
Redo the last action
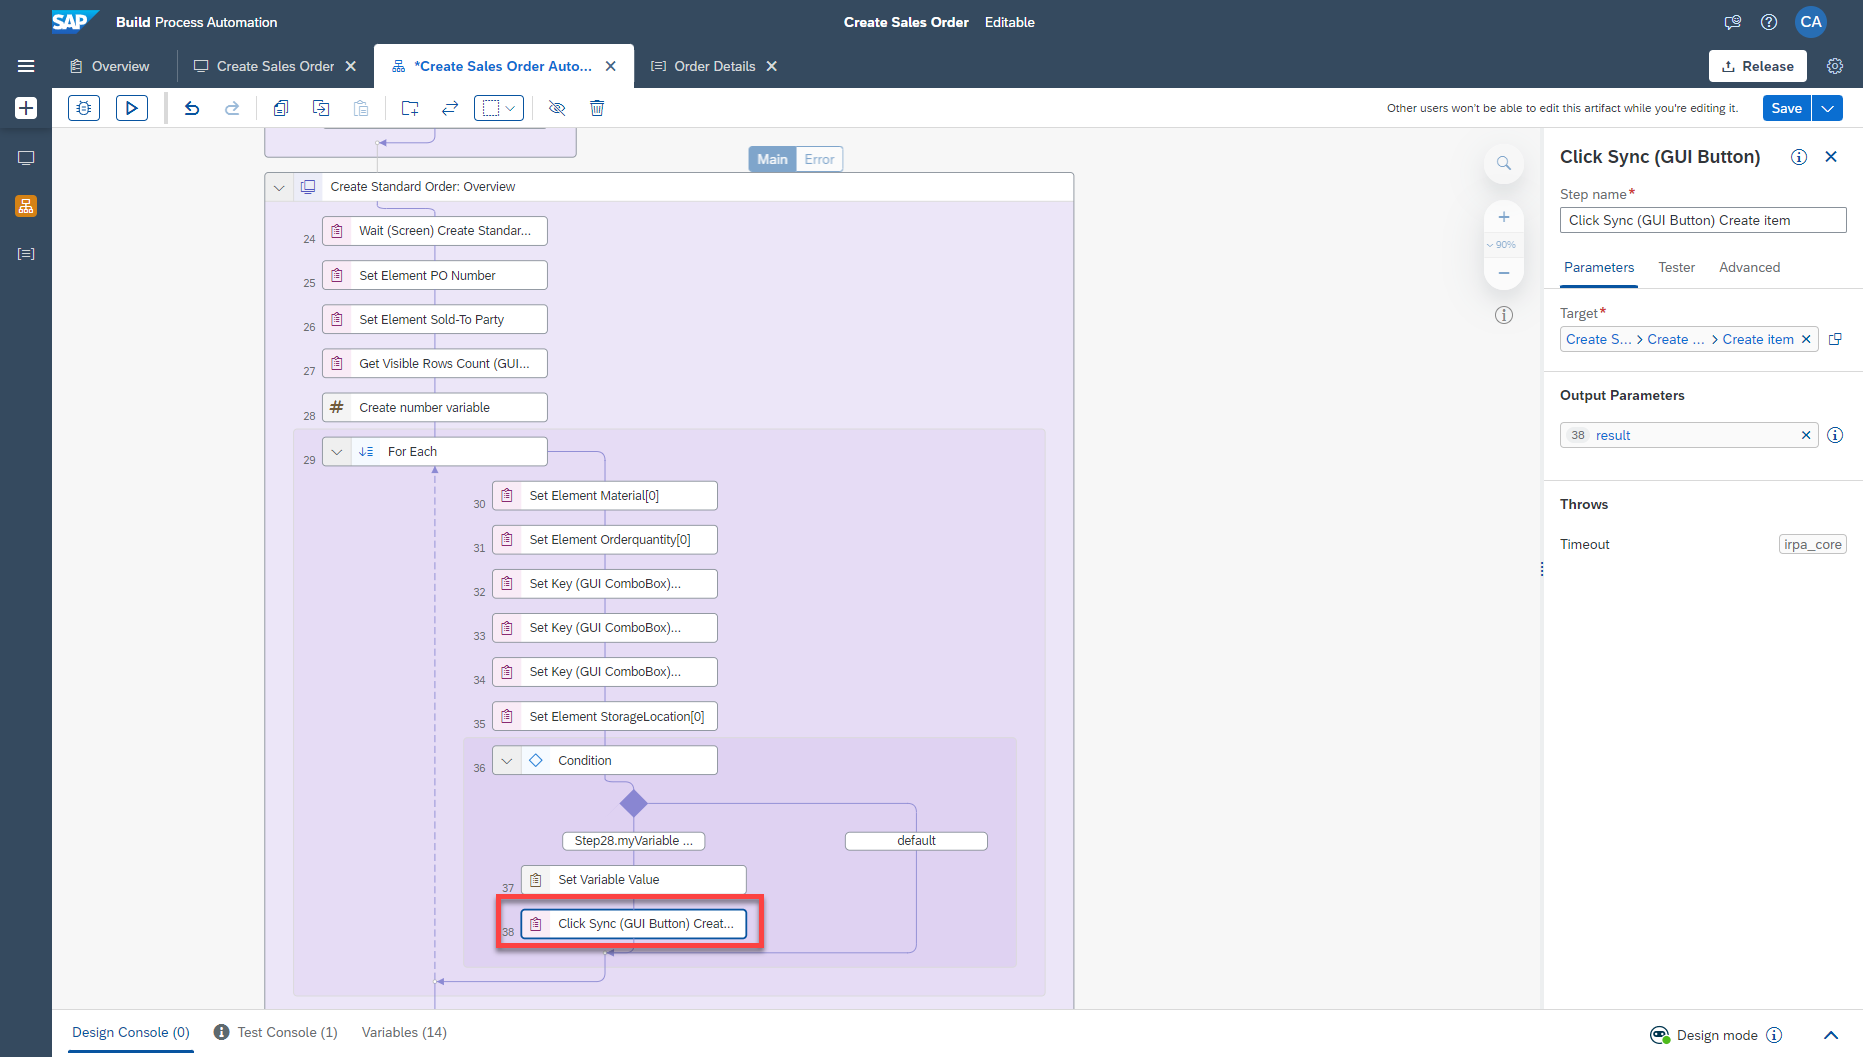(x=232, y=108)
